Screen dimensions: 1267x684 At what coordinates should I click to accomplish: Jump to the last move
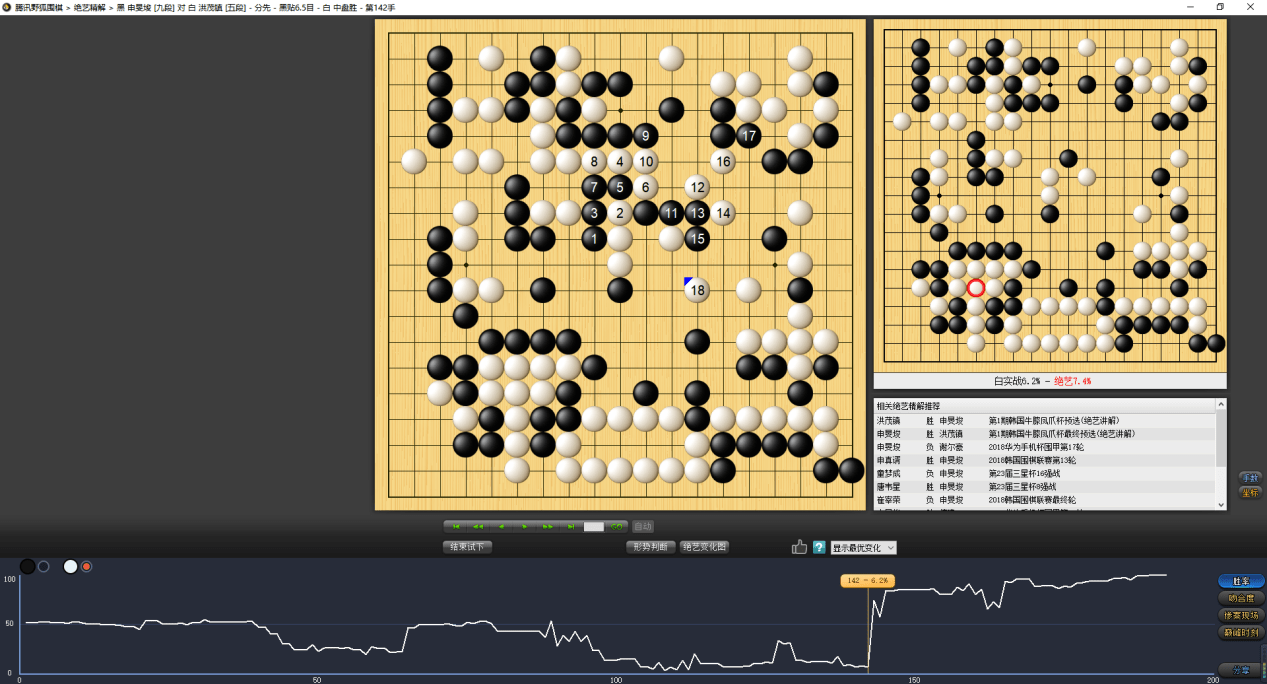571,526
